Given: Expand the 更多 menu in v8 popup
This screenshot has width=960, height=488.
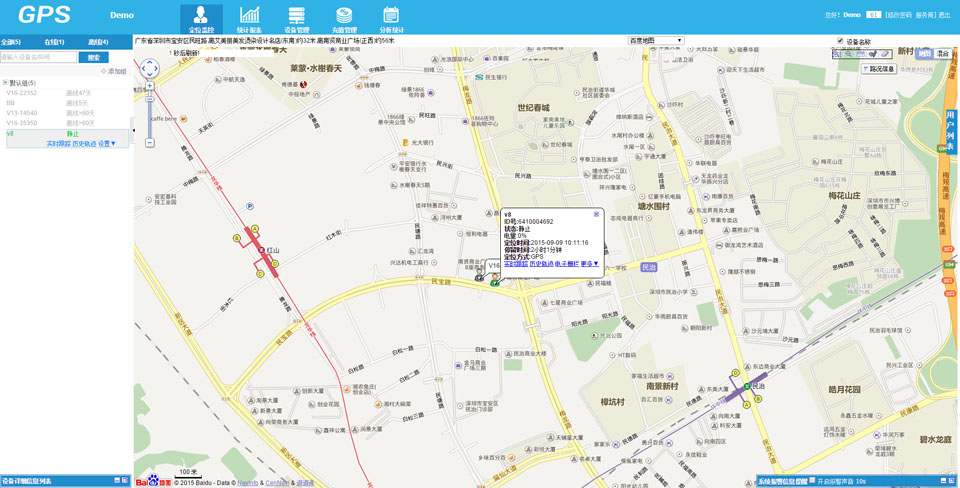Looking at the screenshot, I should [590, 264].
